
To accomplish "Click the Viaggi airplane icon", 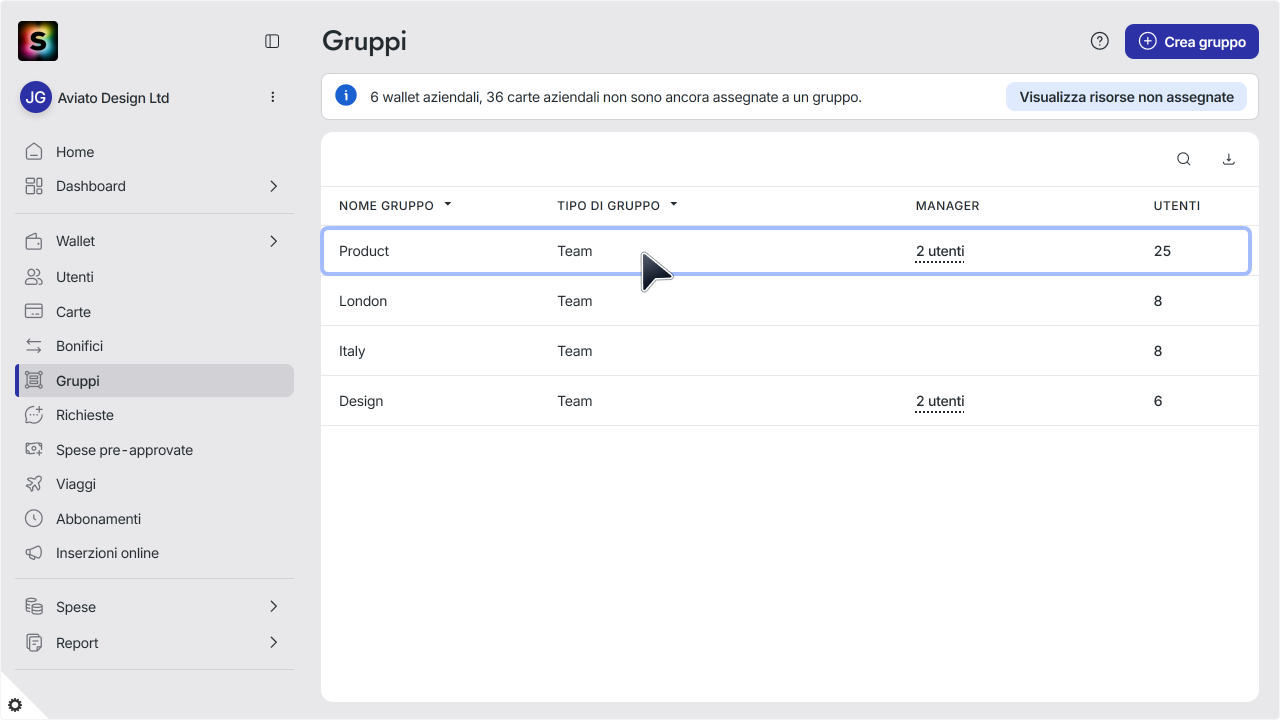I will coord(34,484).
